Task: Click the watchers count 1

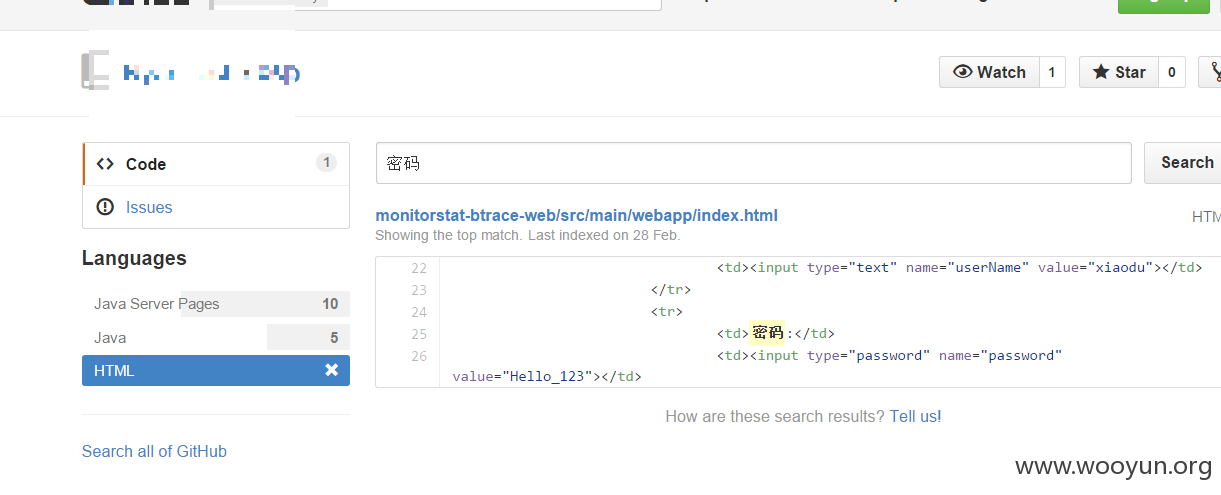Action: (x=1051, y=72)
